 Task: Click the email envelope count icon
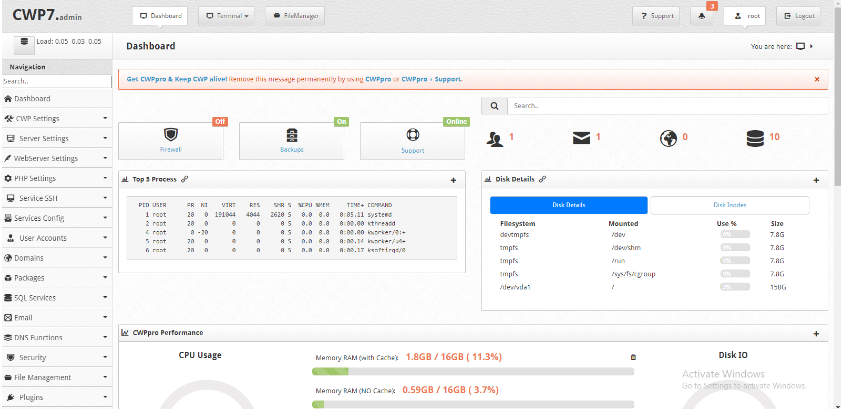tap(581, 138)
